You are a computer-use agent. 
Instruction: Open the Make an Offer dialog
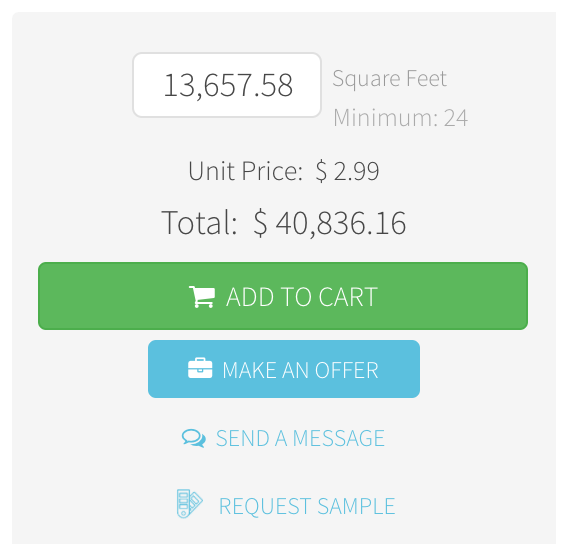[284, 369]
